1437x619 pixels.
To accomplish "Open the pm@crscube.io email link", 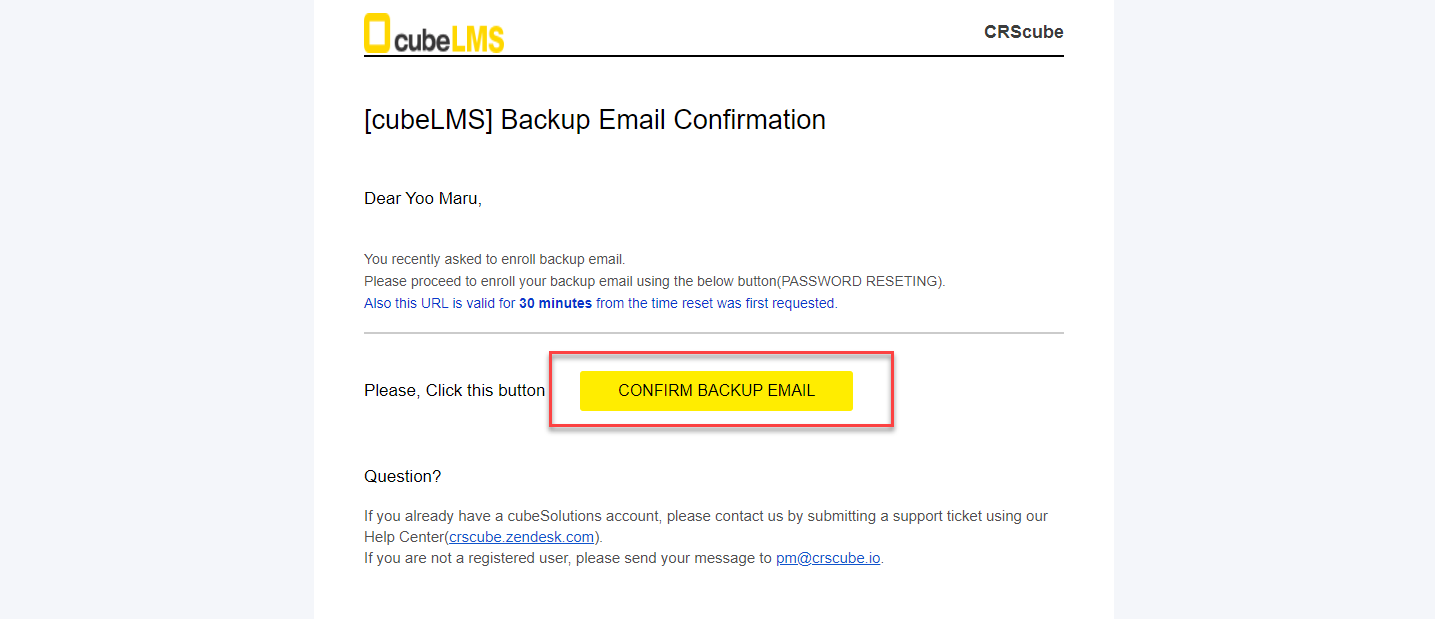I will (x=828, y=558).
